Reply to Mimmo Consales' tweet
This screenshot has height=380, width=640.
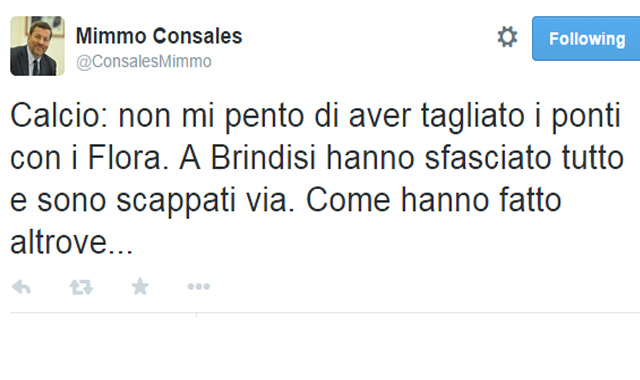pyautogui.click(x=22, y=287)
